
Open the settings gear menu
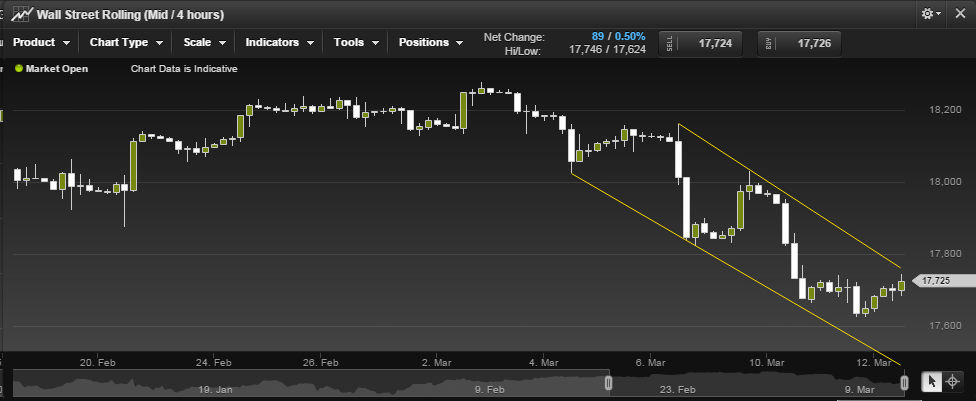click(x=931, y=14)
